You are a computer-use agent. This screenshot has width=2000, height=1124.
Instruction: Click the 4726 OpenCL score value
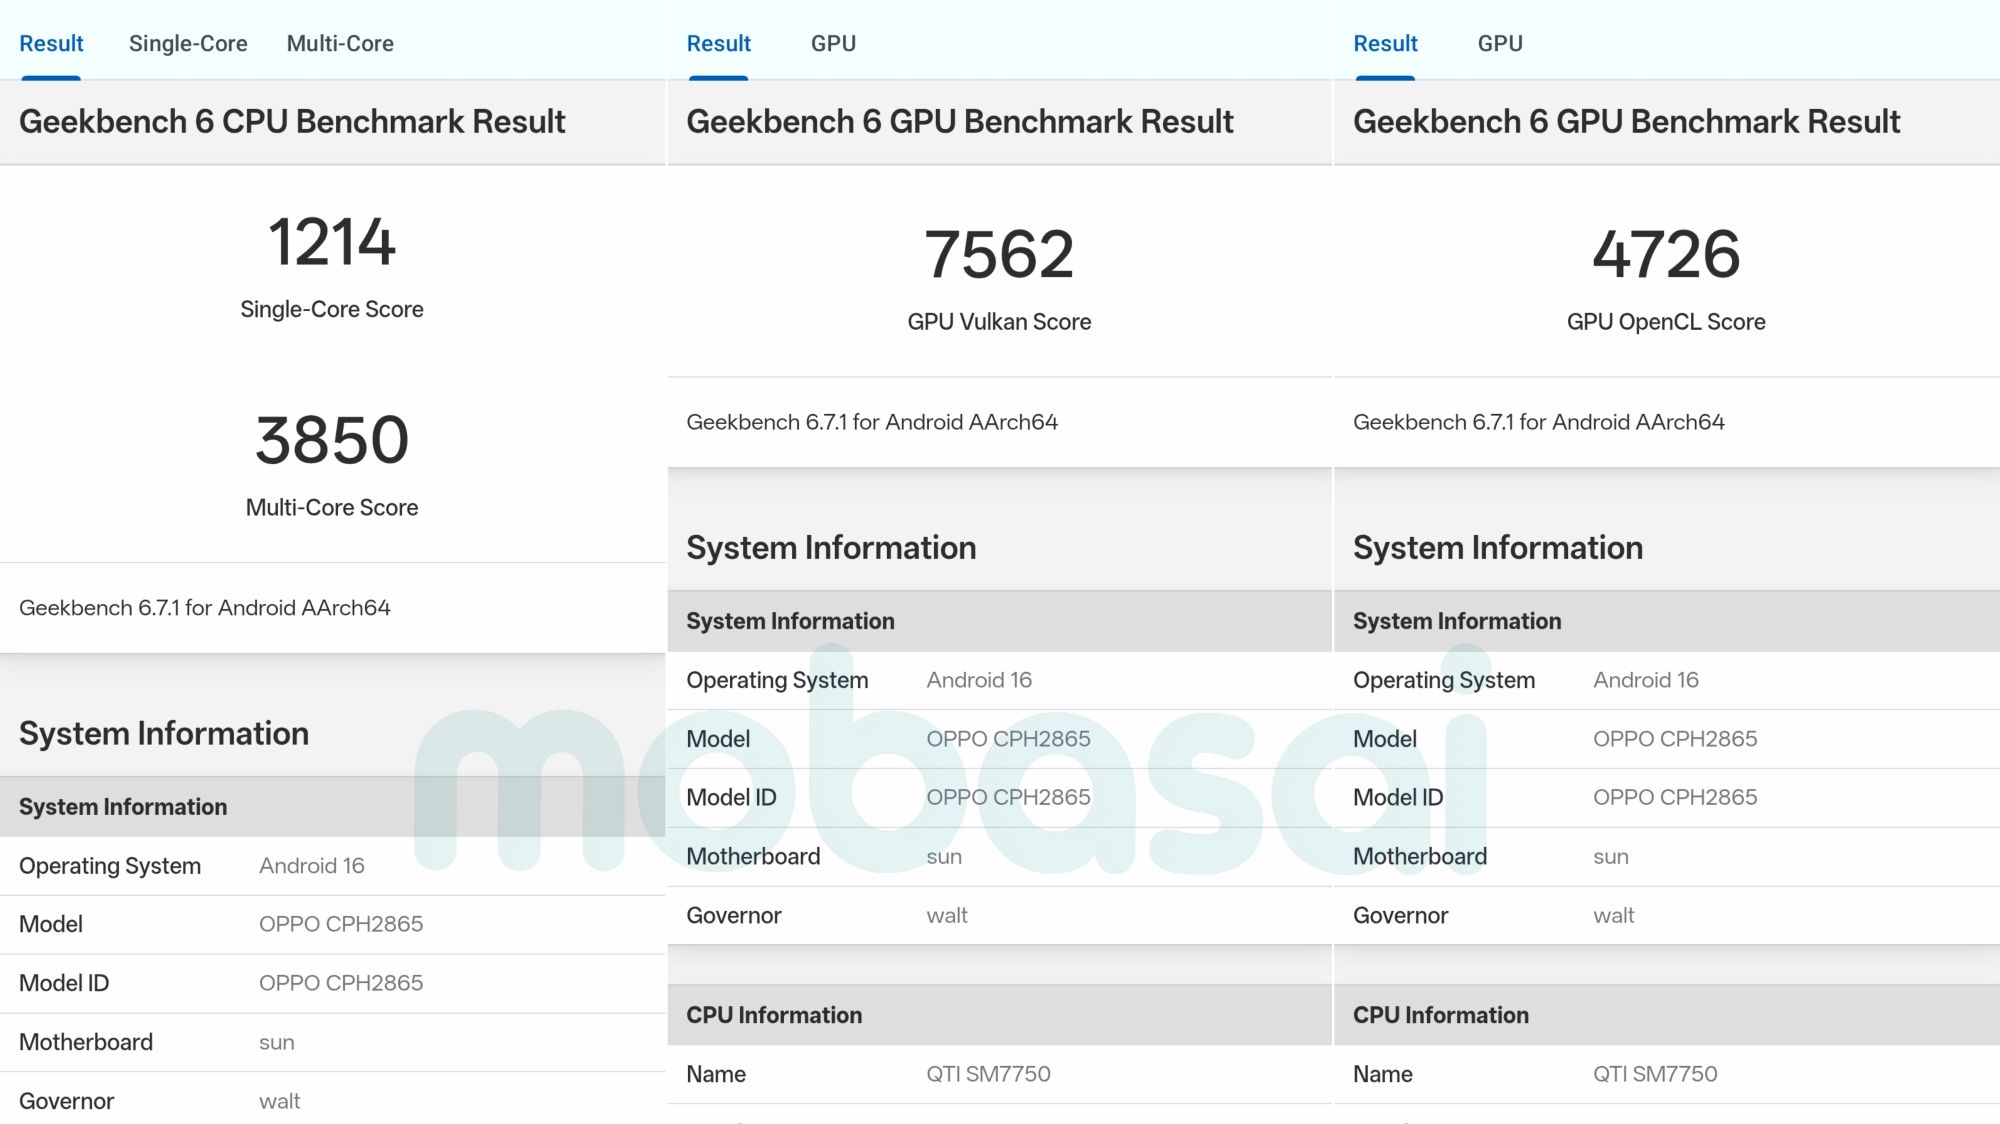[1666, 254]
